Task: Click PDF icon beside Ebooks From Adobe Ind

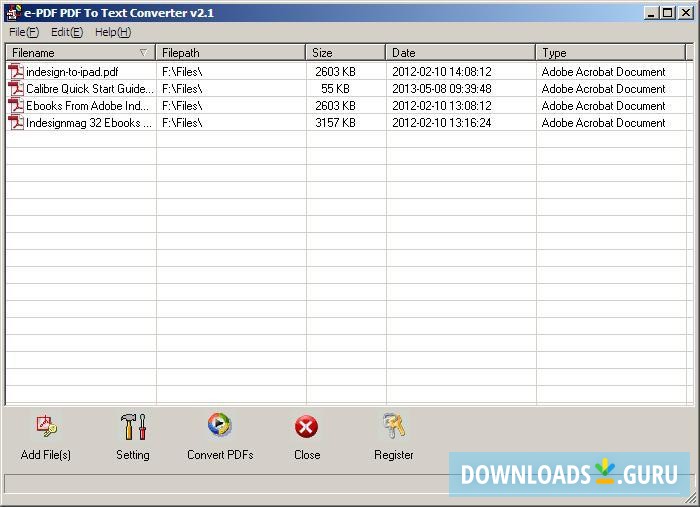Action: coord(16,106)
